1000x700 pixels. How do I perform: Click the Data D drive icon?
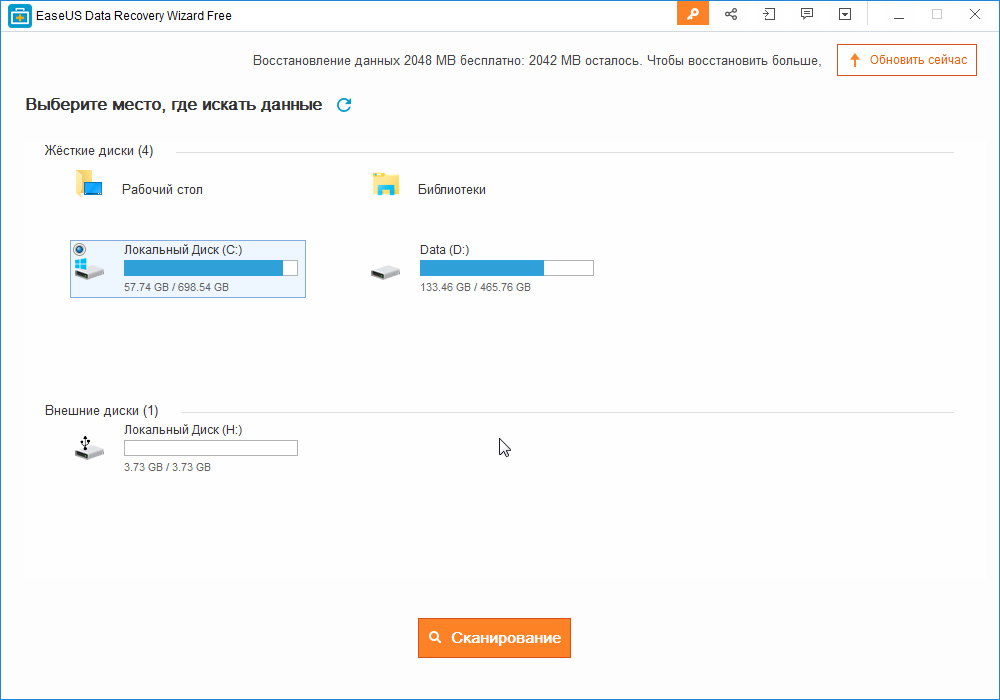(385, 272)
